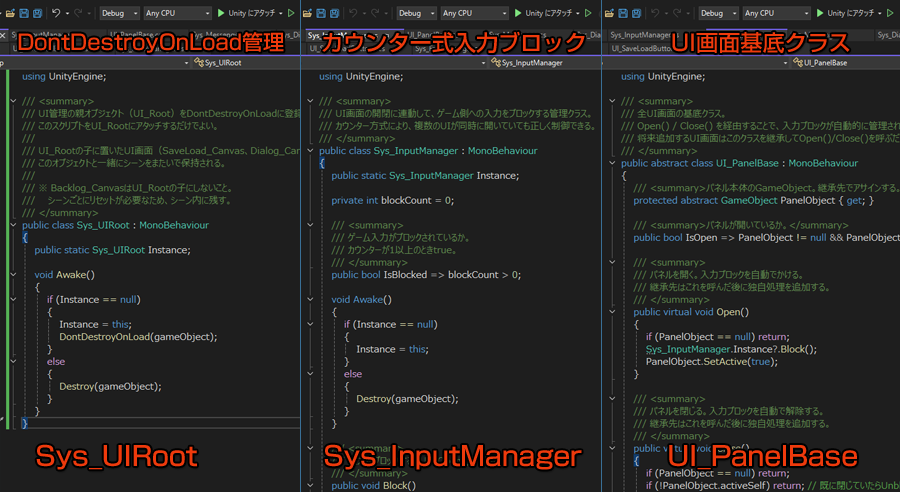Screen dimensions: 900x492
Task: Click Save icon in the Sys_UIRoot window toolbar
Action: tap(22, 13)
